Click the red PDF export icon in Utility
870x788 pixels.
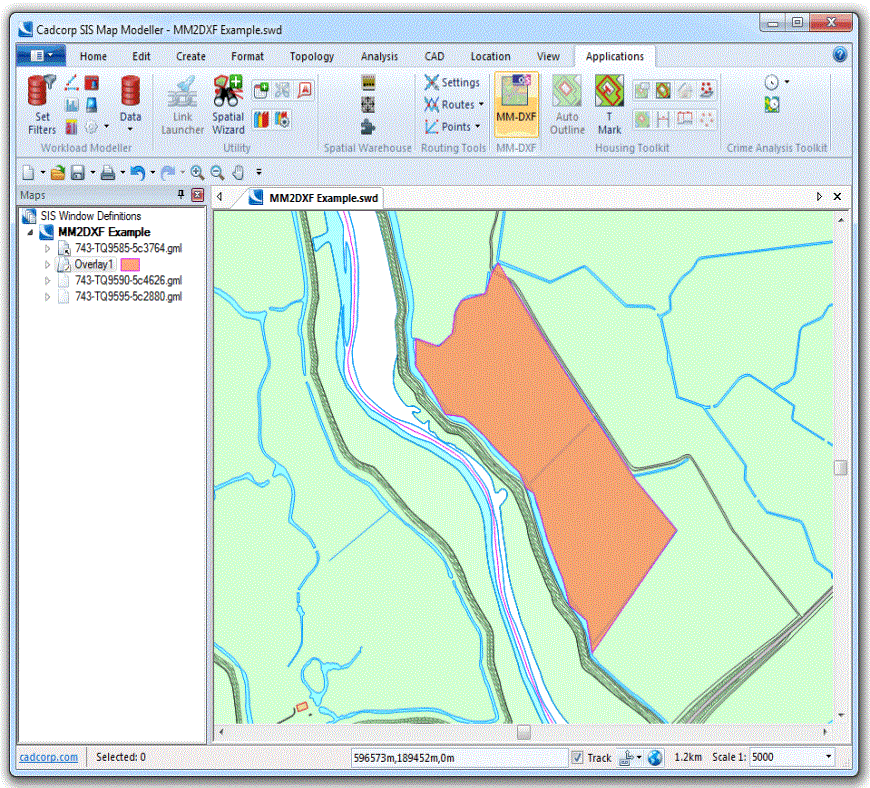click(305, 90)
